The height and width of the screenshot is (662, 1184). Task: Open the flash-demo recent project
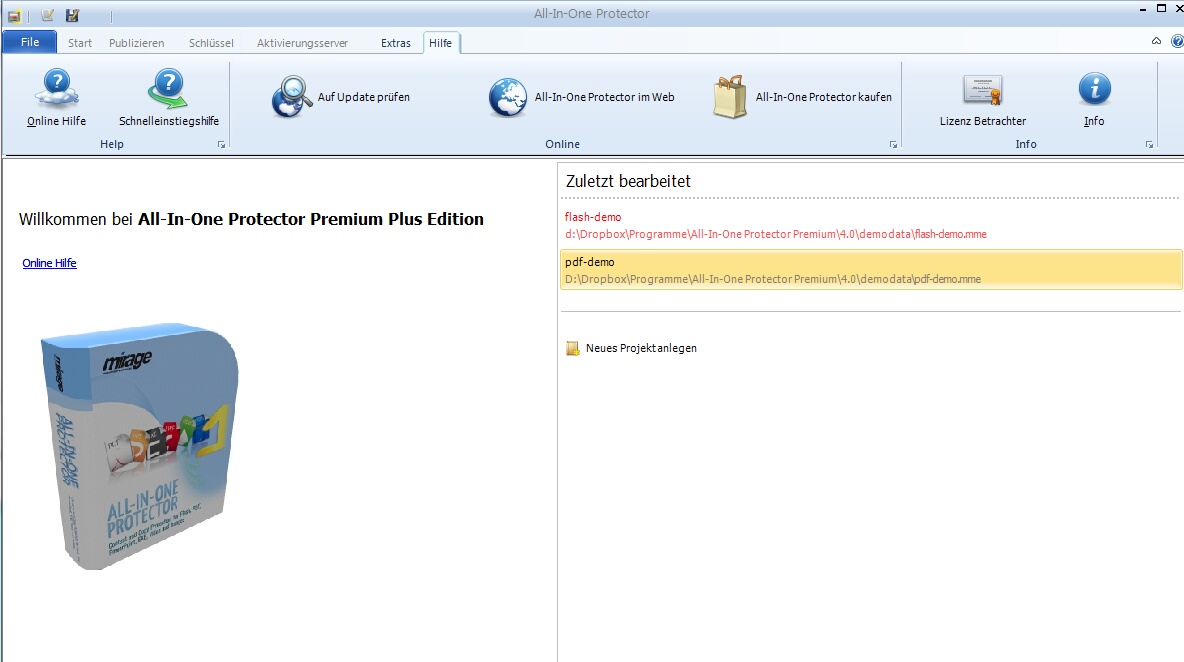coord(593,217)
